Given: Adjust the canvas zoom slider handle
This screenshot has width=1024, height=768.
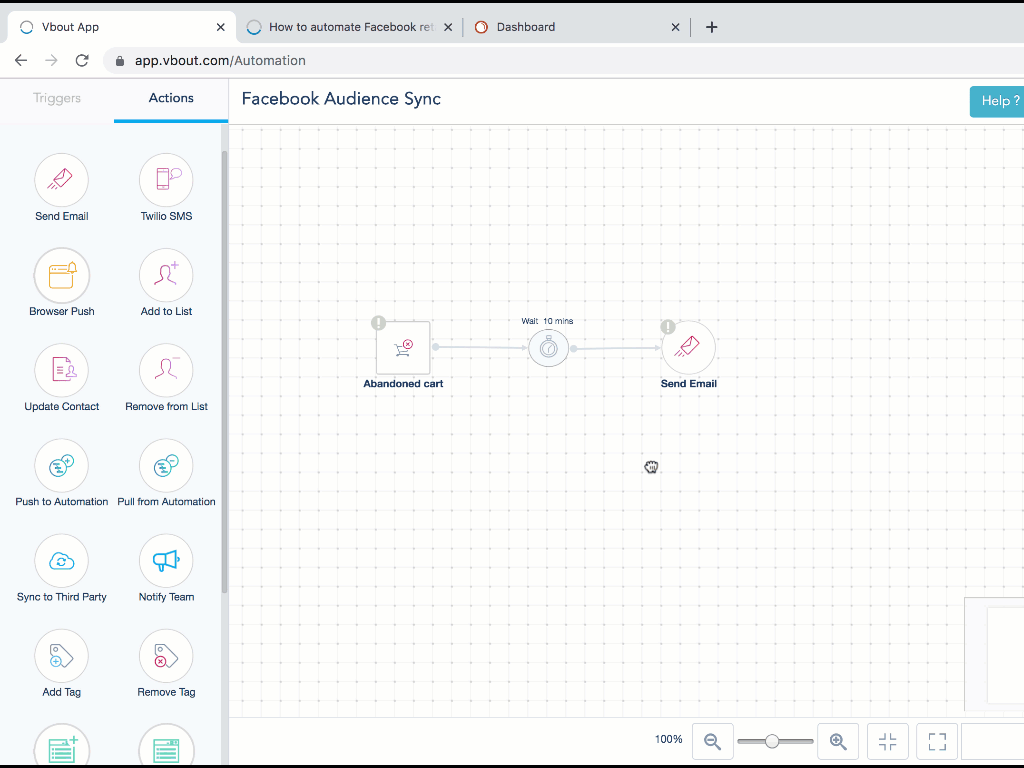Looking at the screenshot, I should click(772, 741).
